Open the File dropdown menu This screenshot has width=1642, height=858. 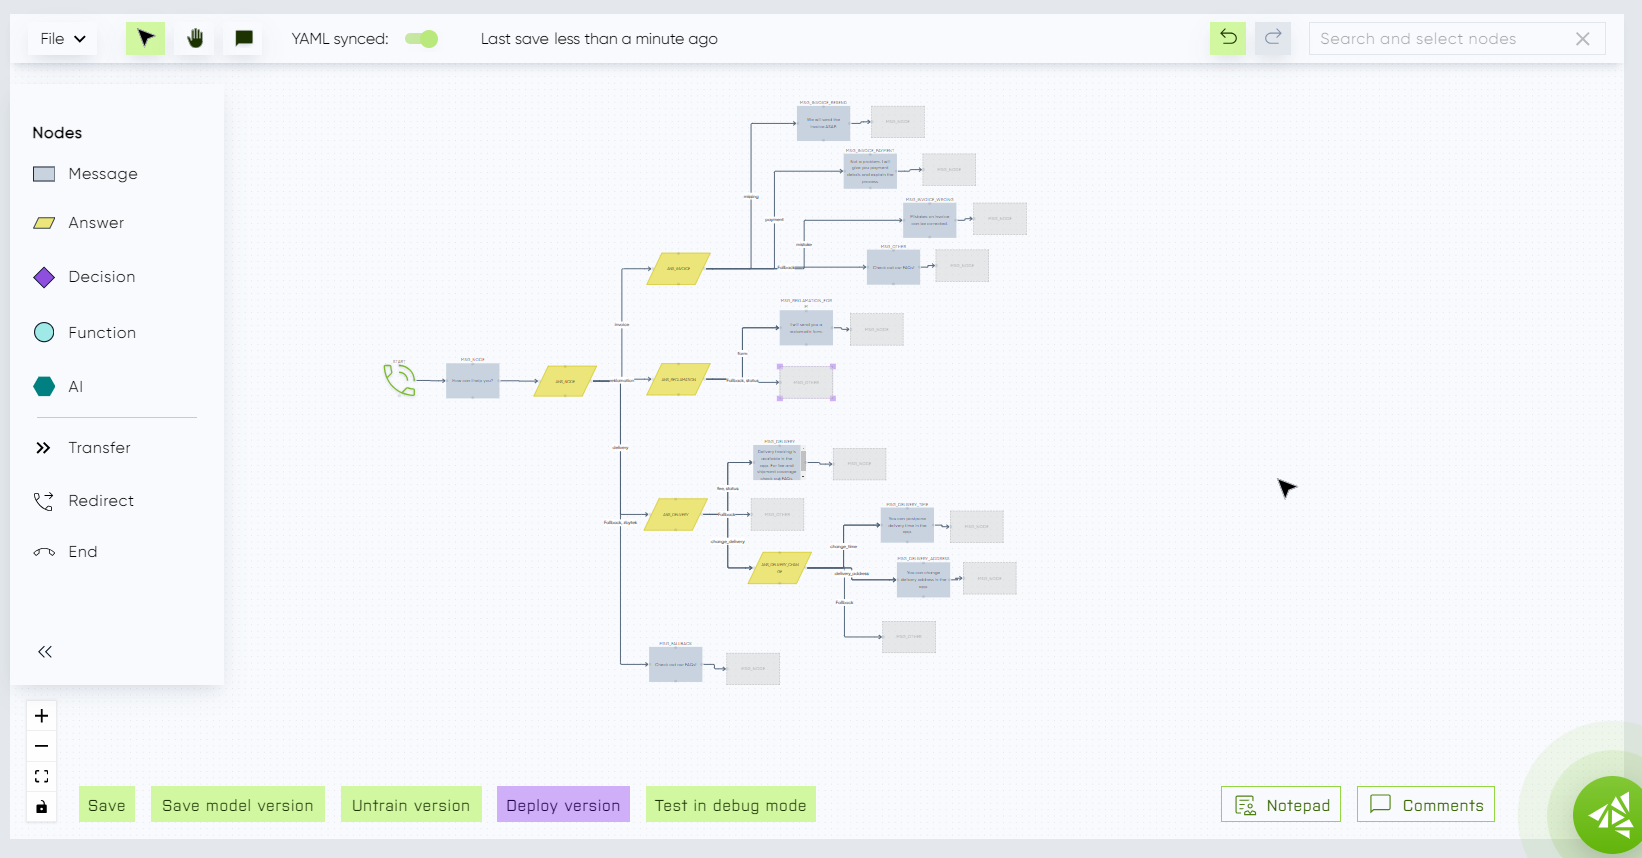point(62,39)
